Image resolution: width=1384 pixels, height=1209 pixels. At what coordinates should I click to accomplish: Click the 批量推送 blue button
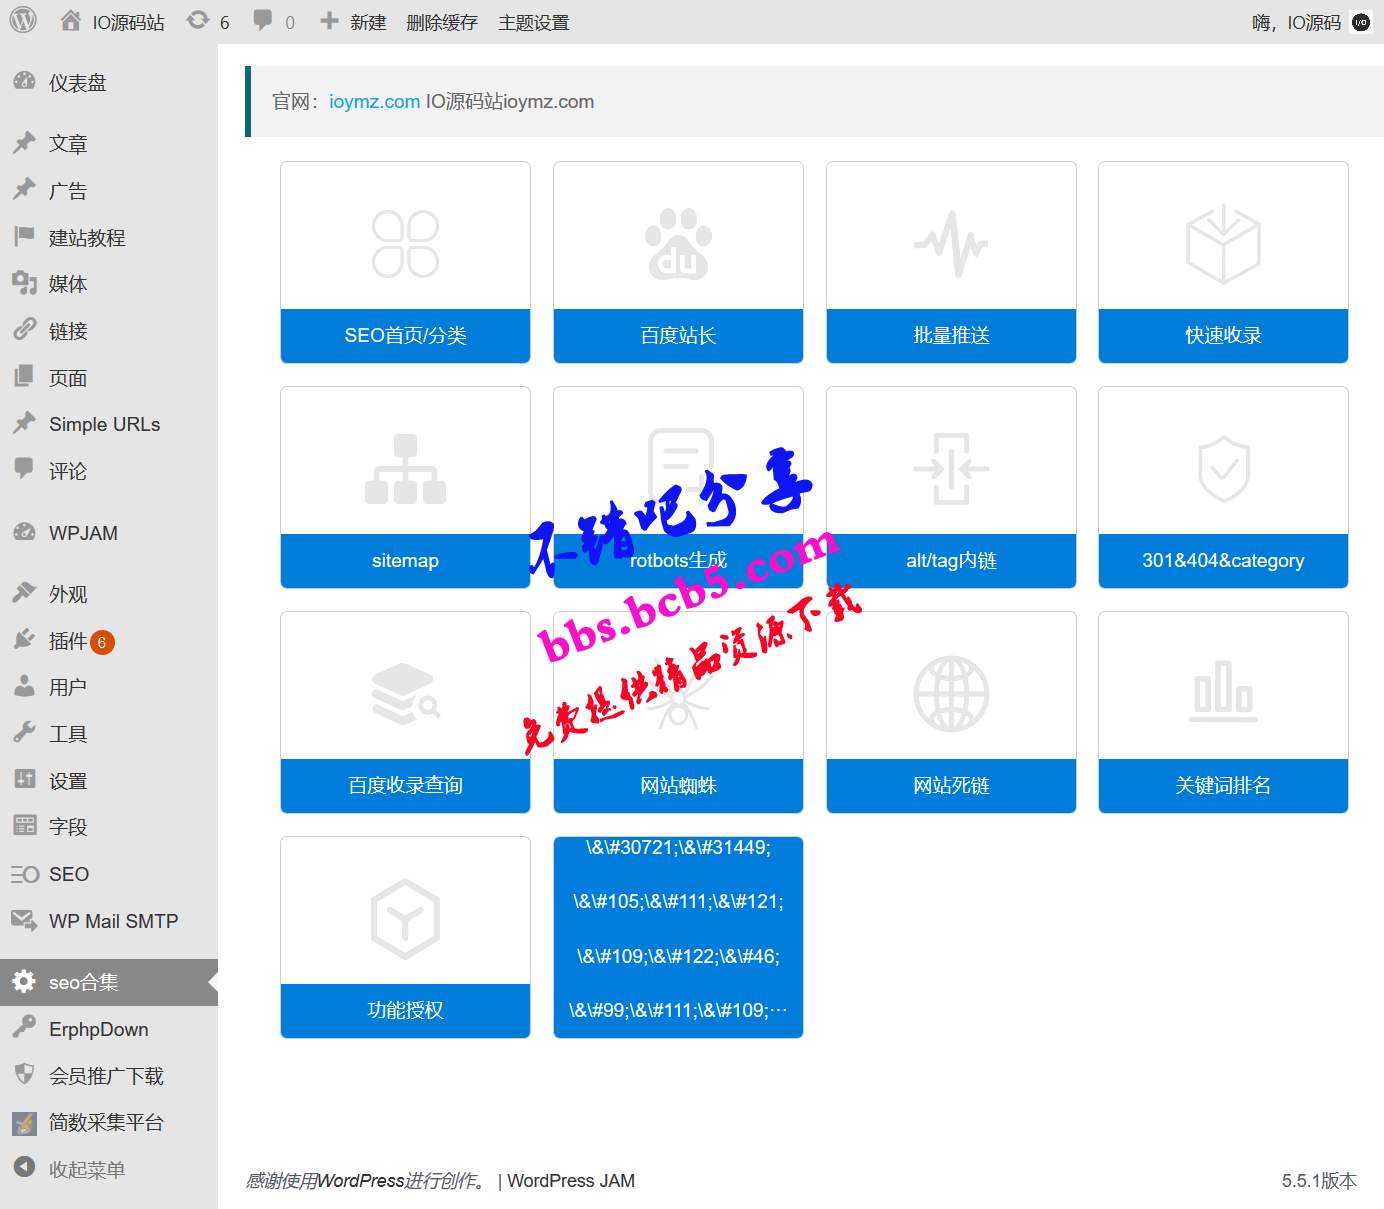951,335
